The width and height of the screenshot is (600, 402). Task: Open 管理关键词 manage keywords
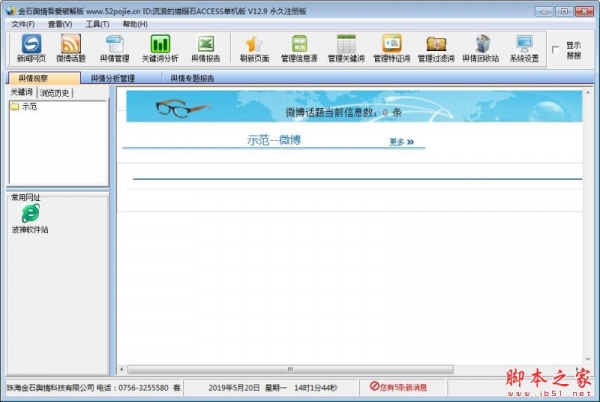click(346, 49)
